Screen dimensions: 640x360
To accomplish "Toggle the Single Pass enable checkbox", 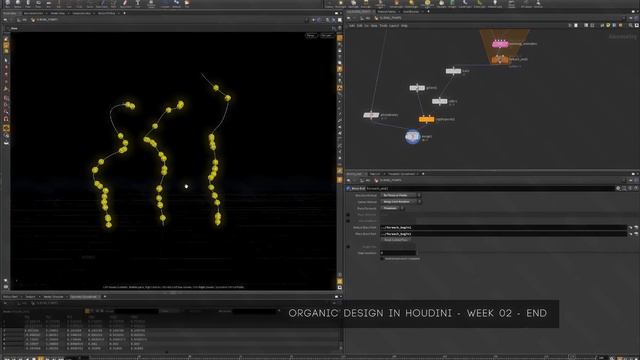I will [x=348, y=247].
